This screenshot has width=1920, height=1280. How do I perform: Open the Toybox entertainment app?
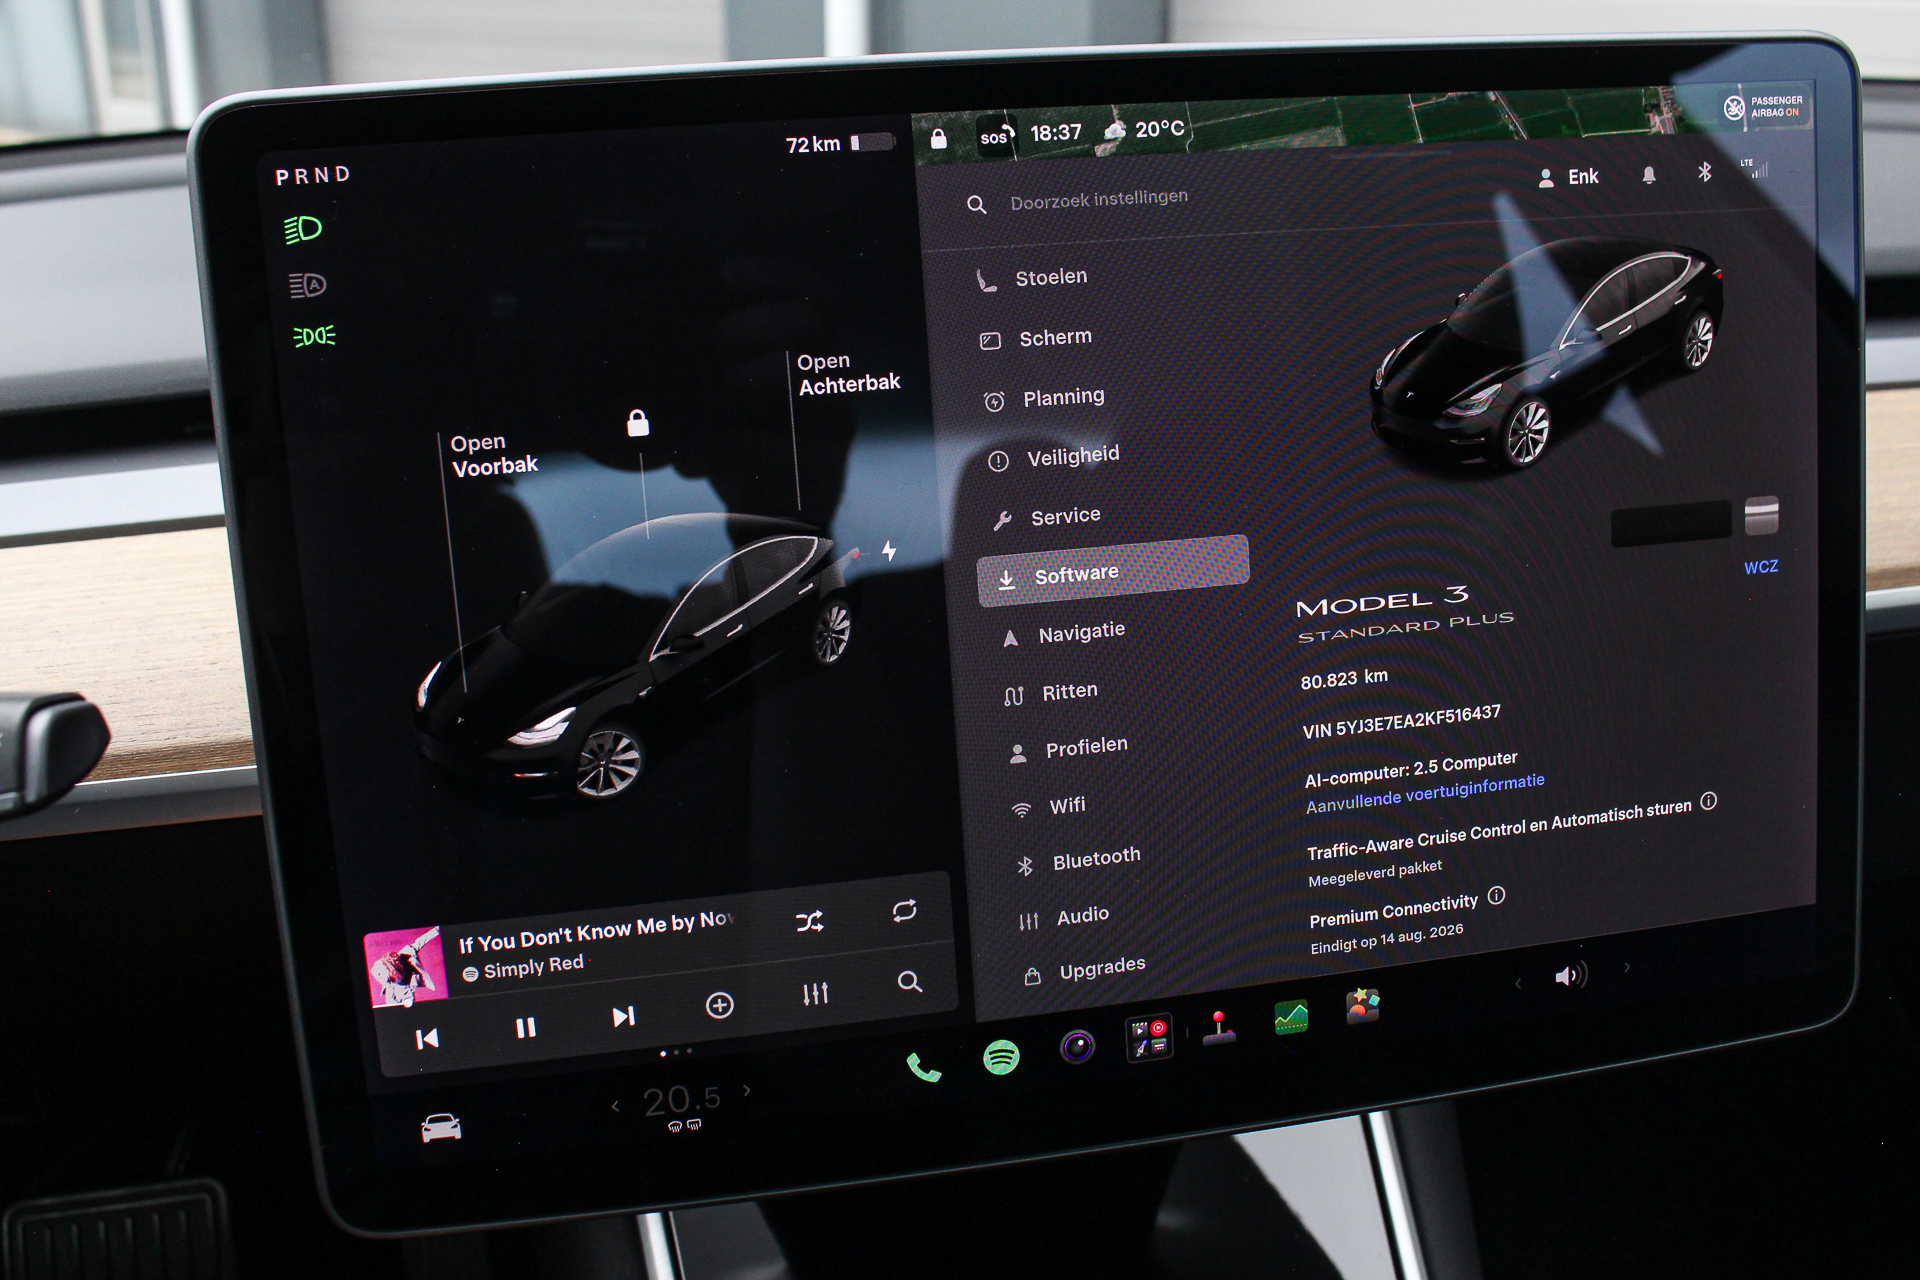(1149, 1038)
